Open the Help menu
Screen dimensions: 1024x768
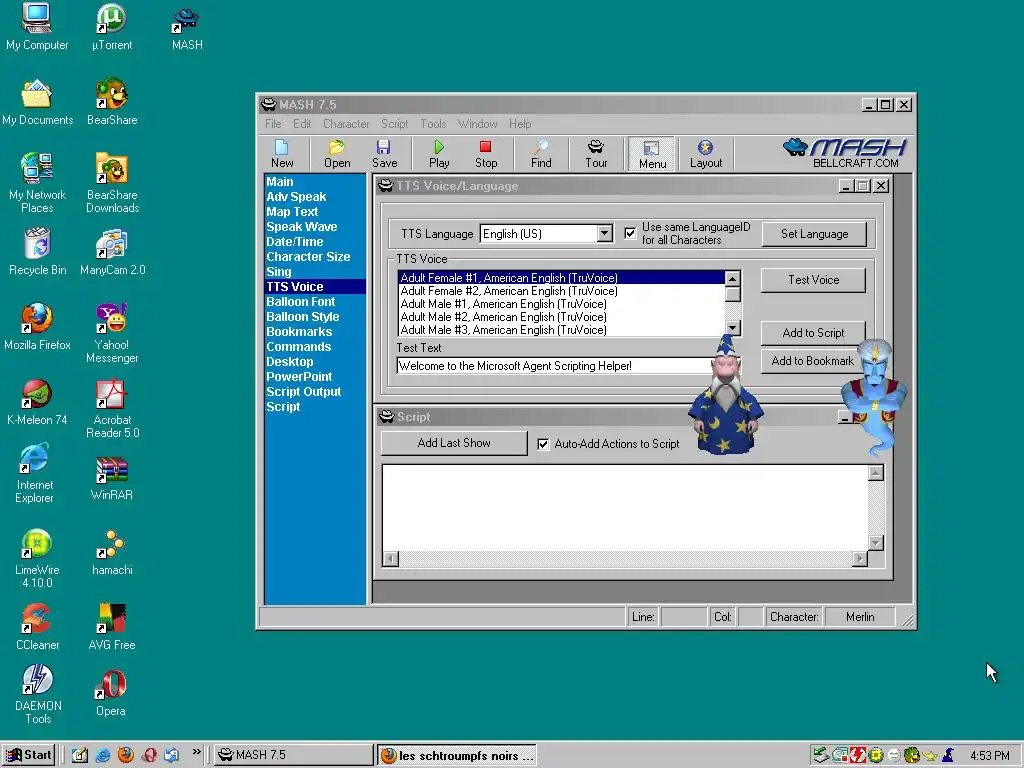click(x=520, y=123)
